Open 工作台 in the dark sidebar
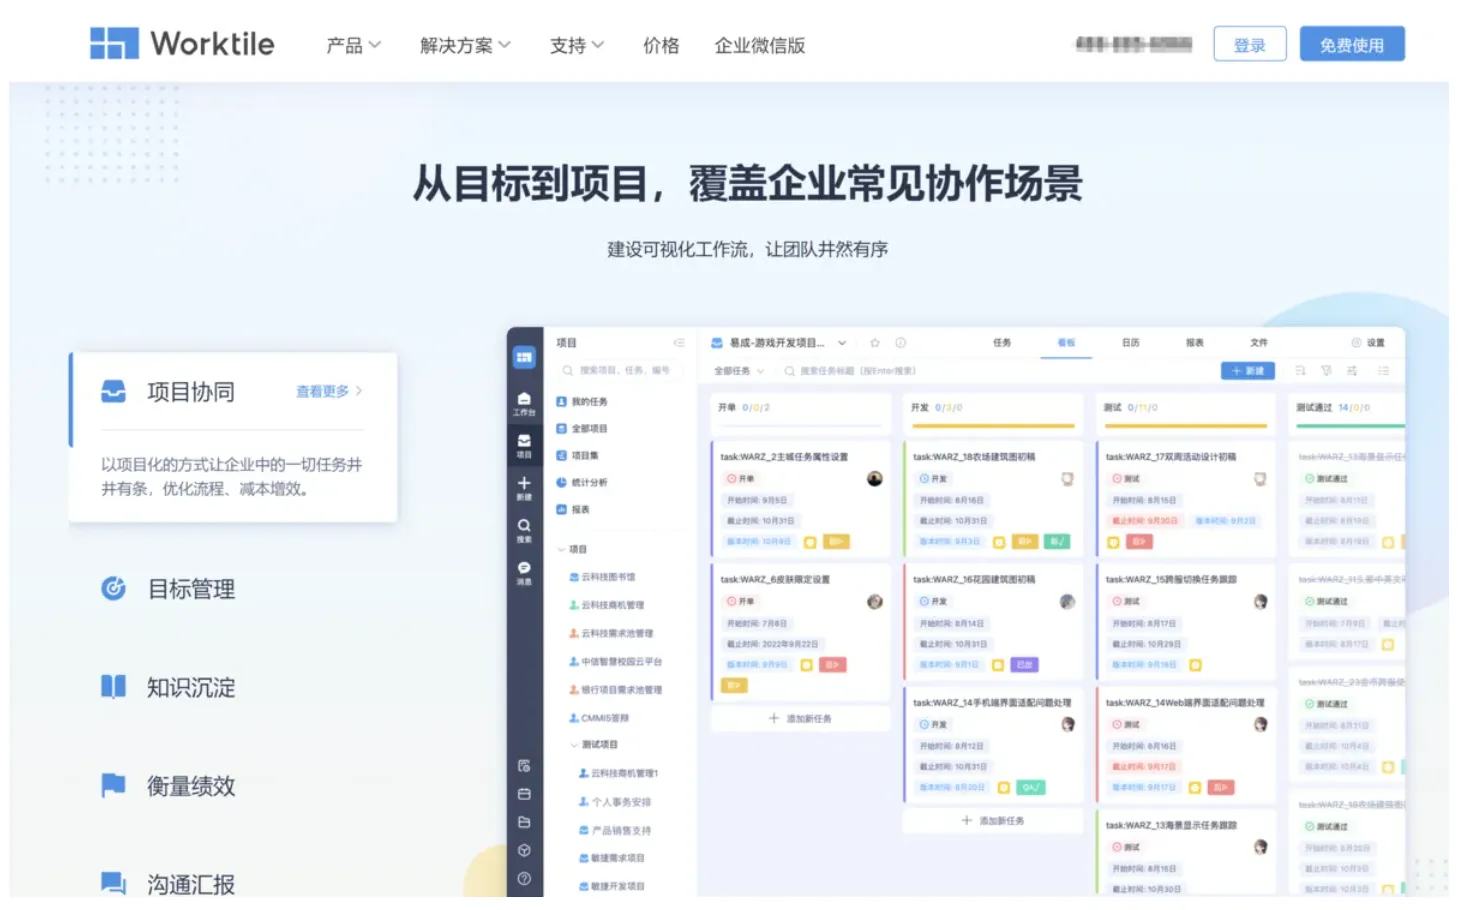This screenshot has width=1458, height=910. 524,403
